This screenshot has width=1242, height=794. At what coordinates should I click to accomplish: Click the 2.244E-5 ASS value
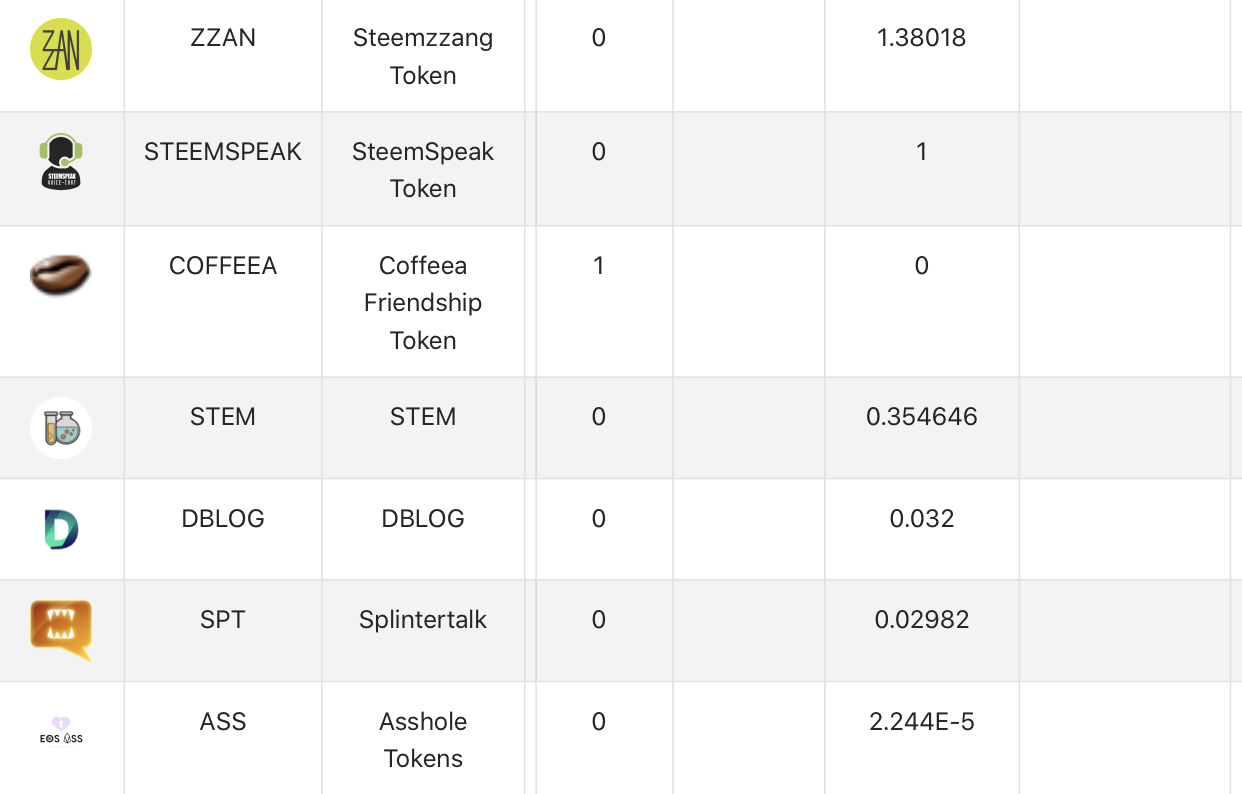(x=921, y=722)
